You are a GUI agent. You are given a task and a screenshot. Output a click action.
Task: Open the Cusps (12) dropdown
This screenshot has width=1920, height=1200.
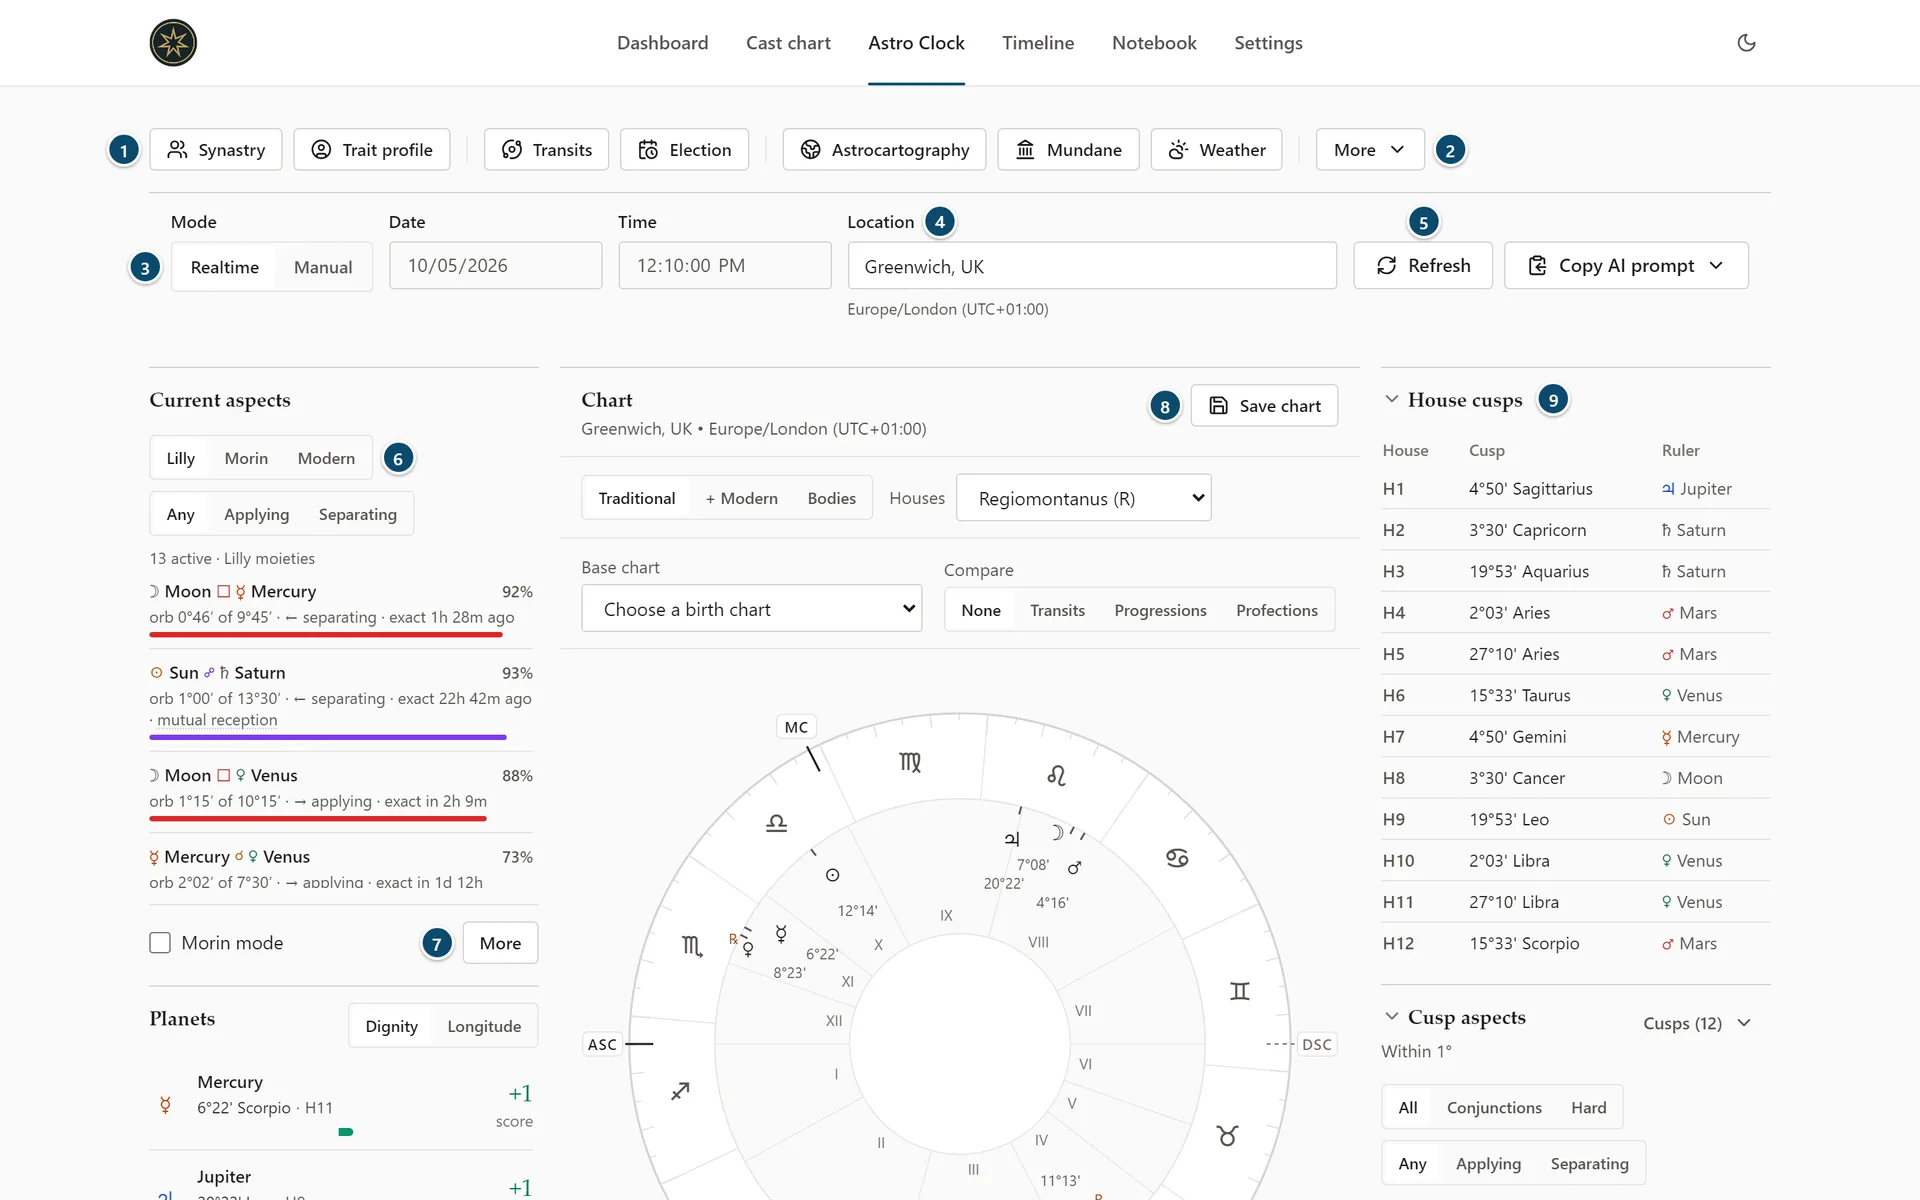tap(1697, 1023)
